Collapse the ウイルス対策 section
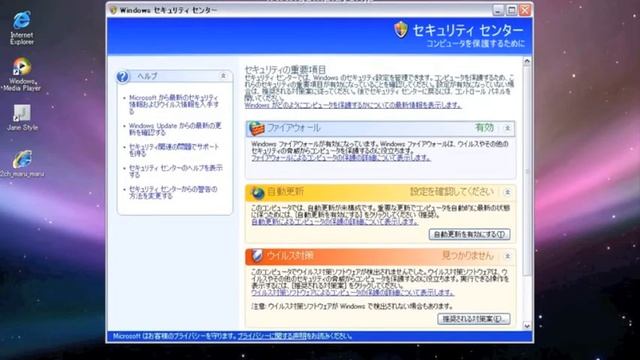 507,256
